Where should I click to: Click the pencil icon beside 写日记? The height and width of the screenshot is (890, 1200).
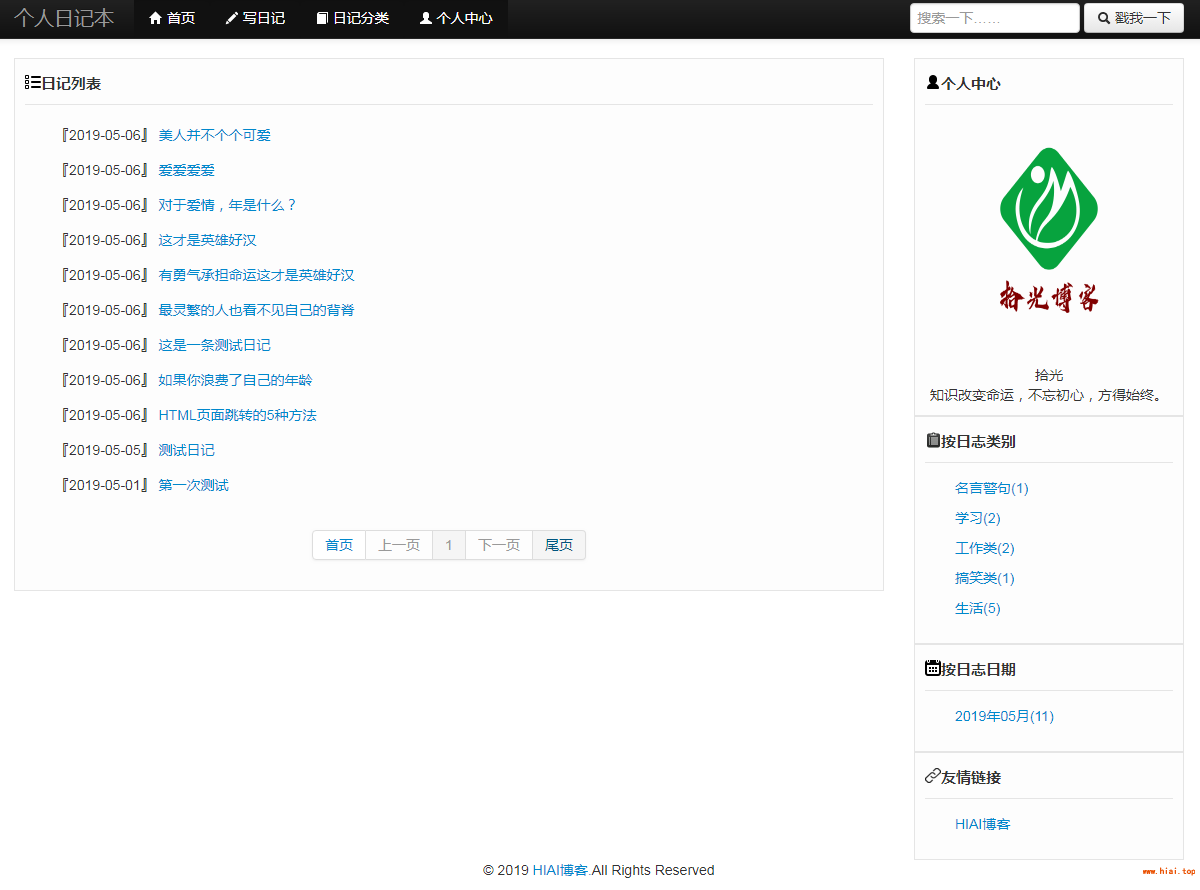(x=232, y=18)
